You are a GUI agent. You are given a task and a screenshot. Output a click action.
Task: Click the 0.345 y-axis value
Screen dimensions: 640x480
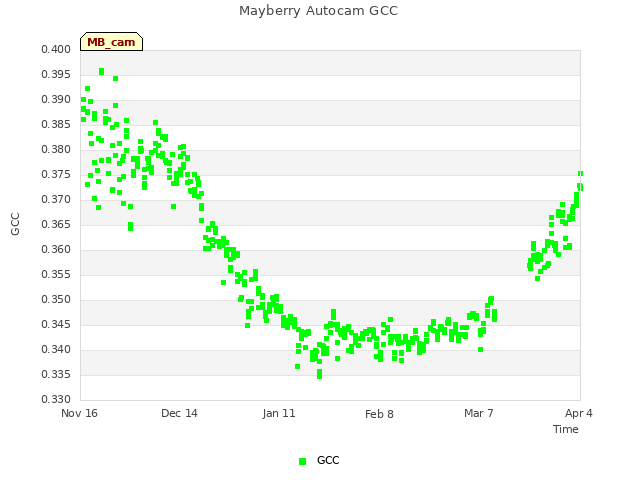pos(56,324)
